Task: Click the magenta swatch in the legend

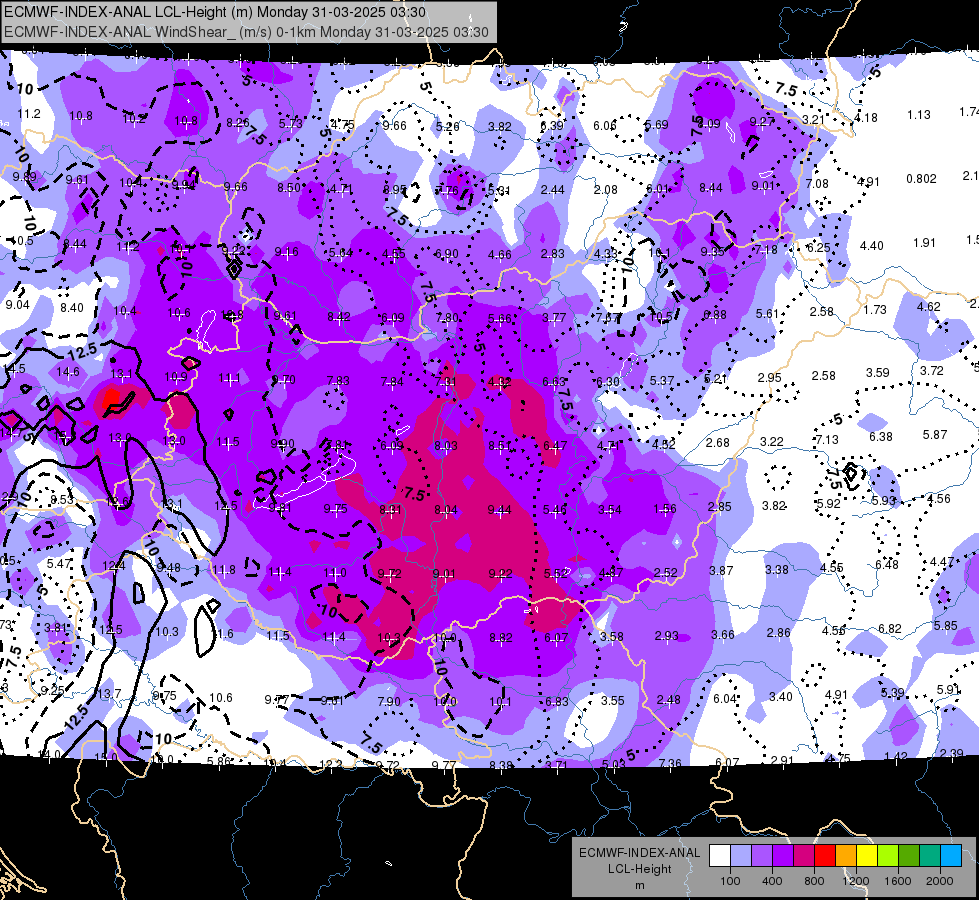Action: (804, 856)
